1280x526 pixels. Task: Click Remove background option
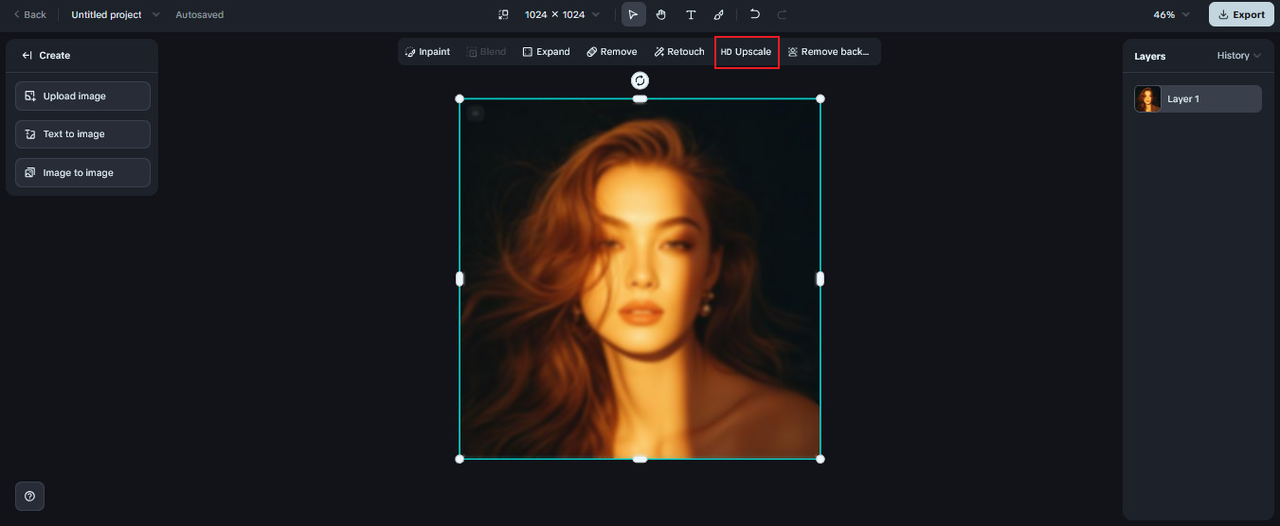[x=828, y=52]
